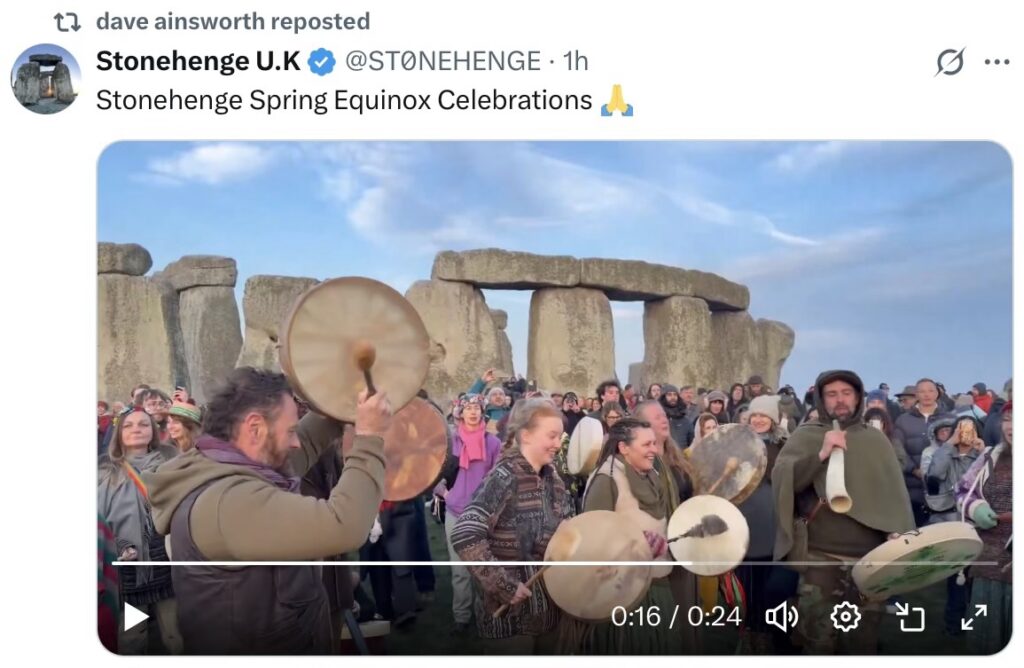Open the post's more options menu
1024x668 pixels.
tap(997, 62)
